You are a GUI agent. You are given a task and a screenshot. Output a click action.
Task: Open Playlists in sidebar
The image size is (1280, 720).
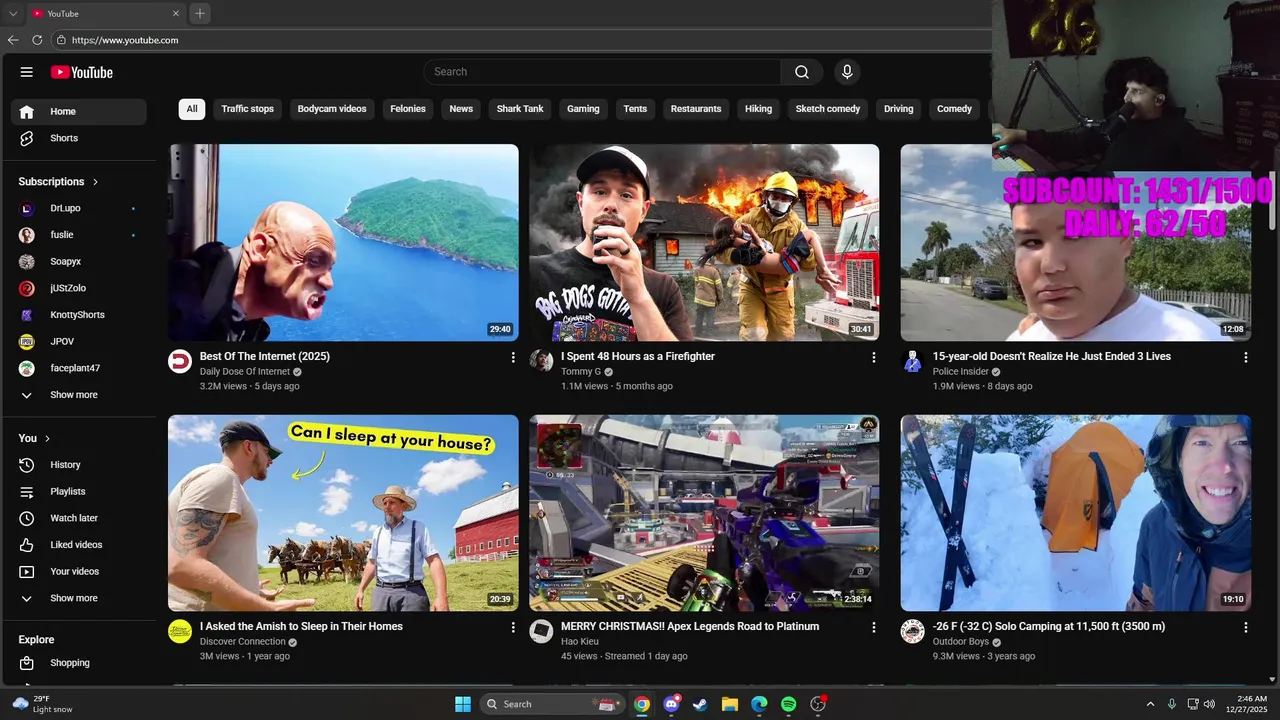point(78,492)
